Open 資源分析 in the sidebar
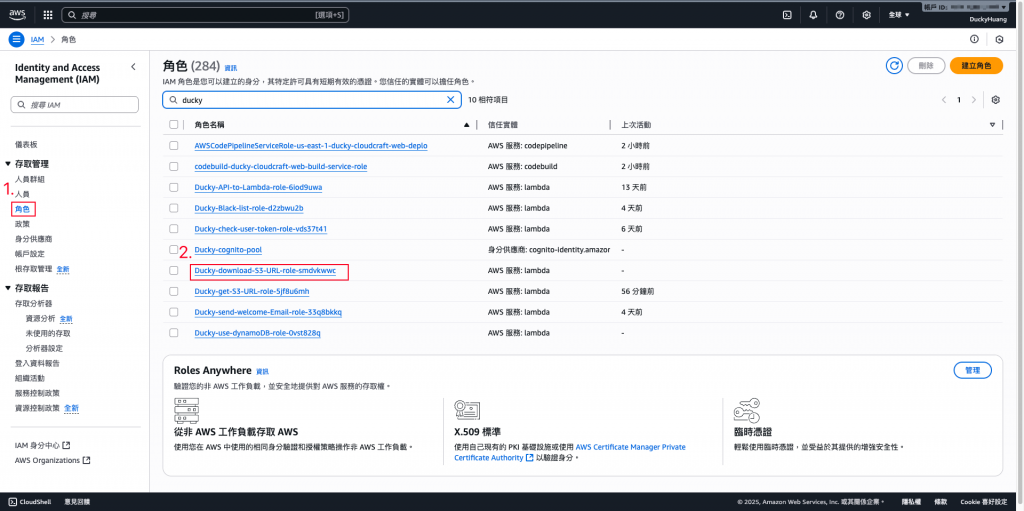1024x511 pixels. [40, 318]
